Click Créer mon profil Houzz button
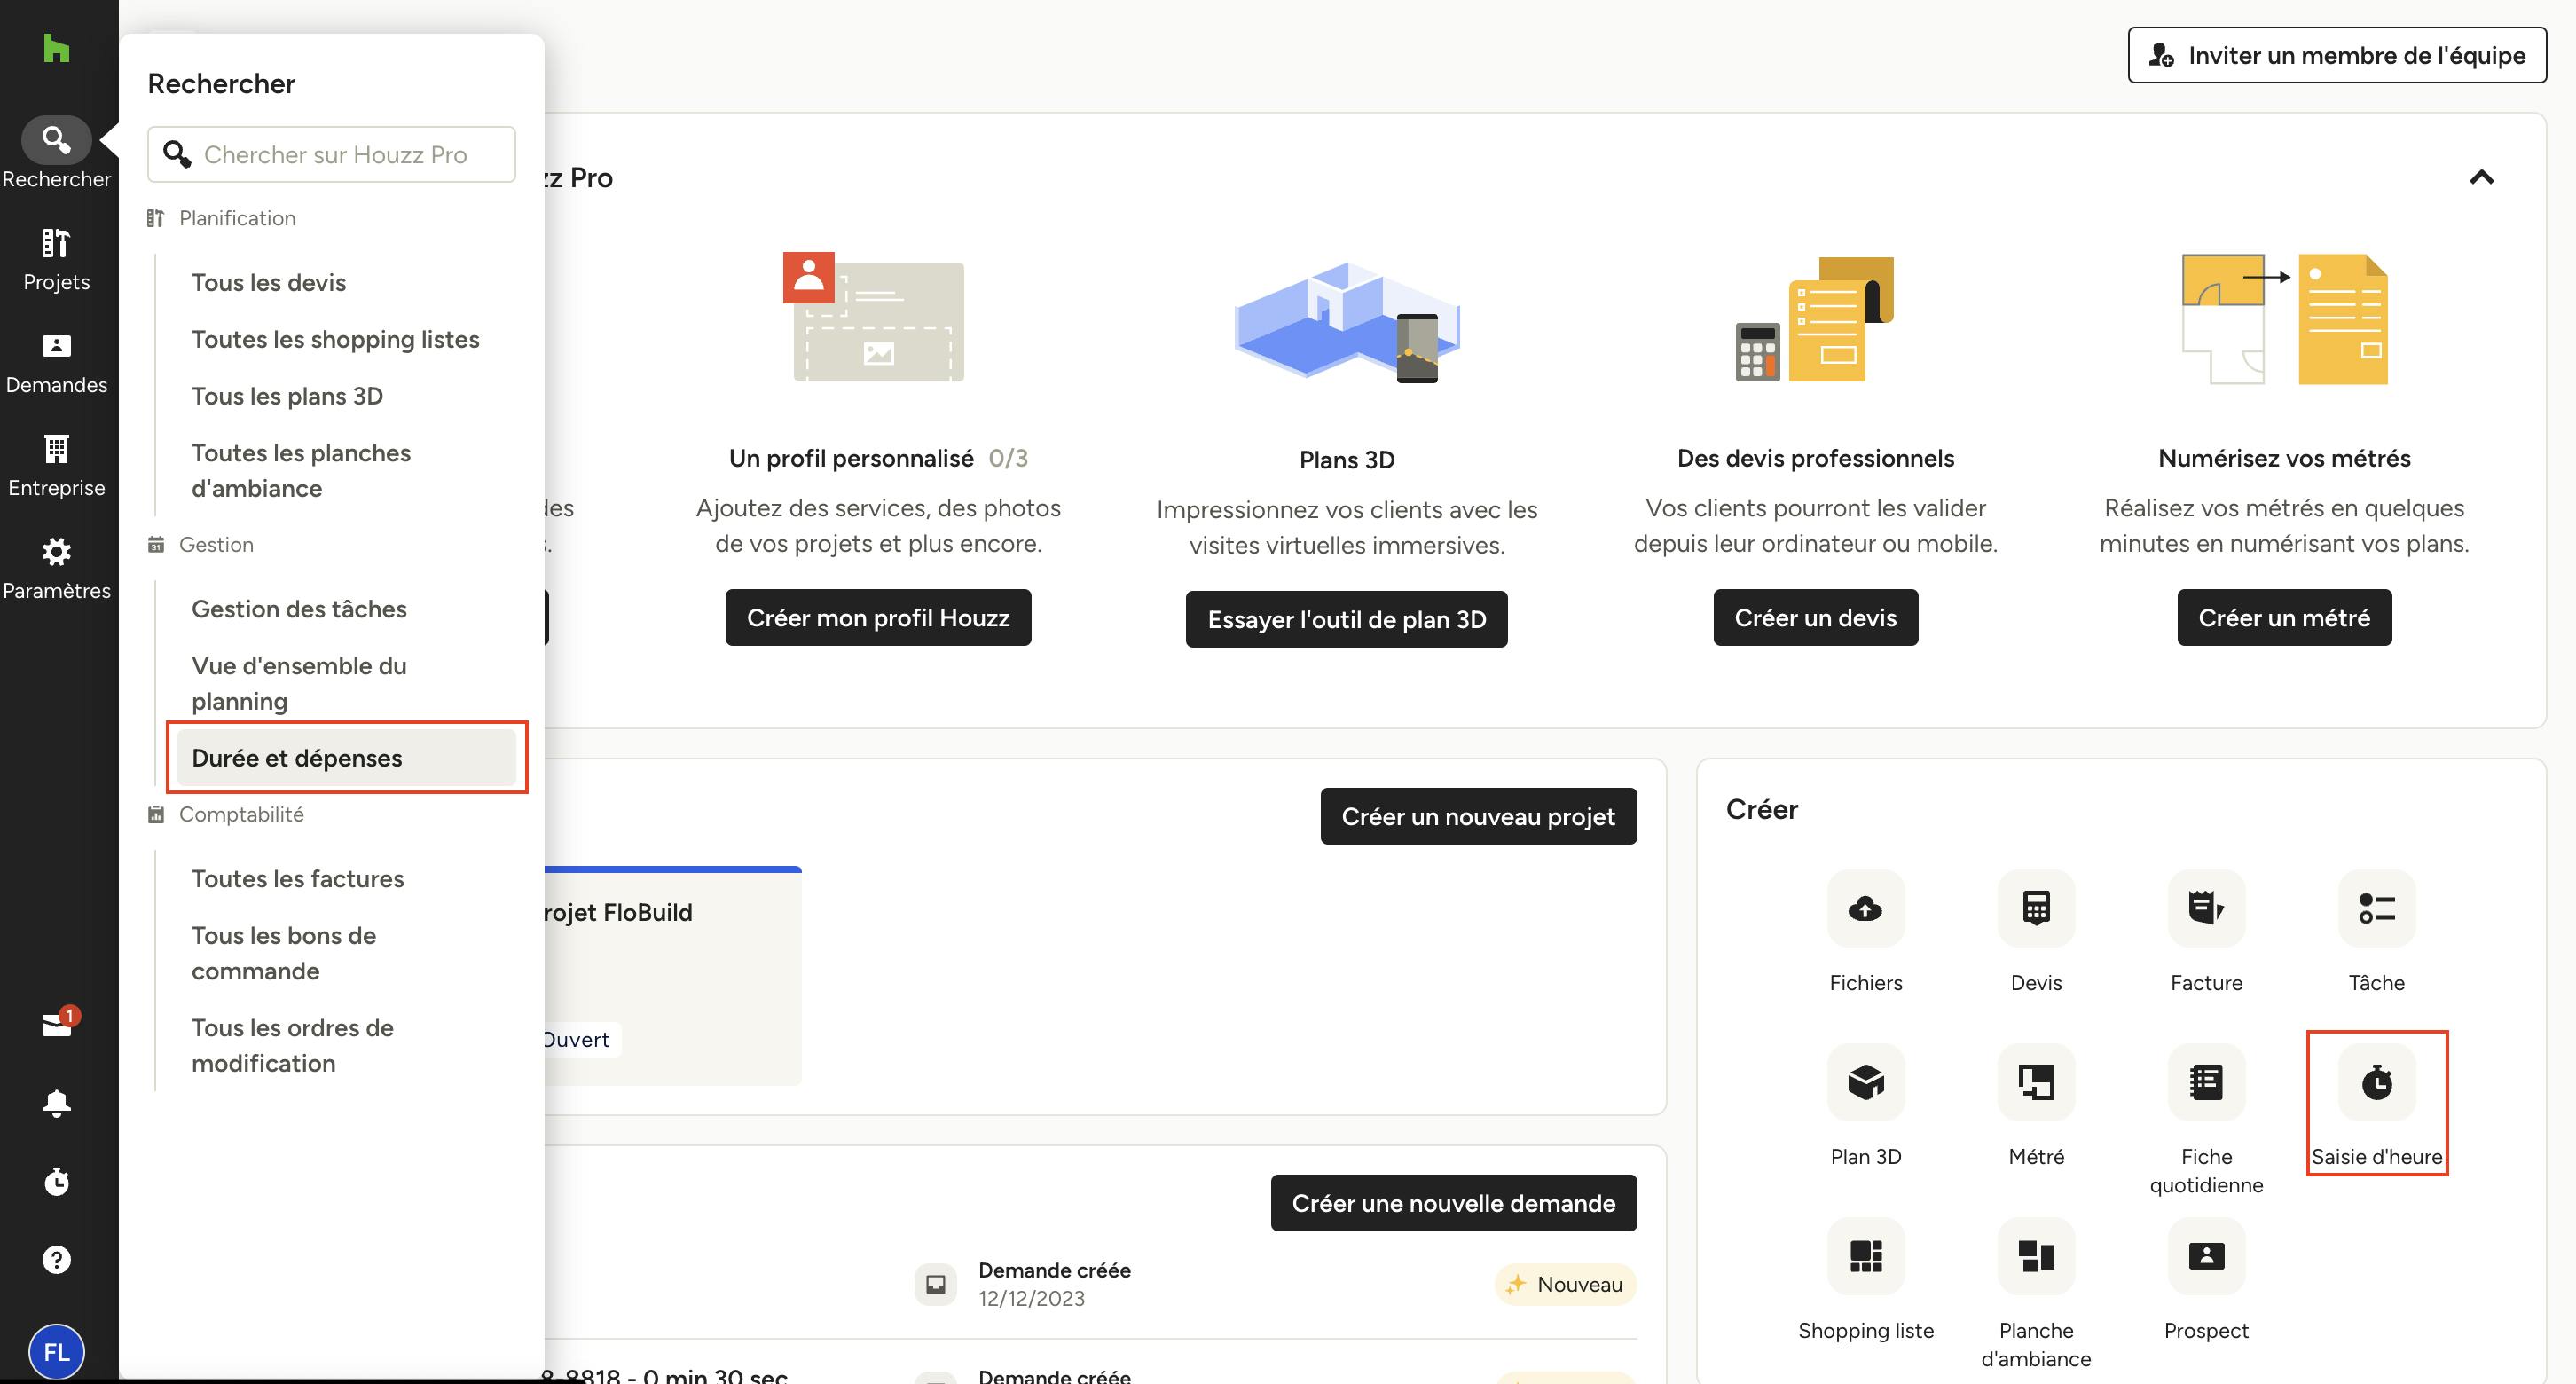The image size is (2576, 1384). (x=878, y=617)
